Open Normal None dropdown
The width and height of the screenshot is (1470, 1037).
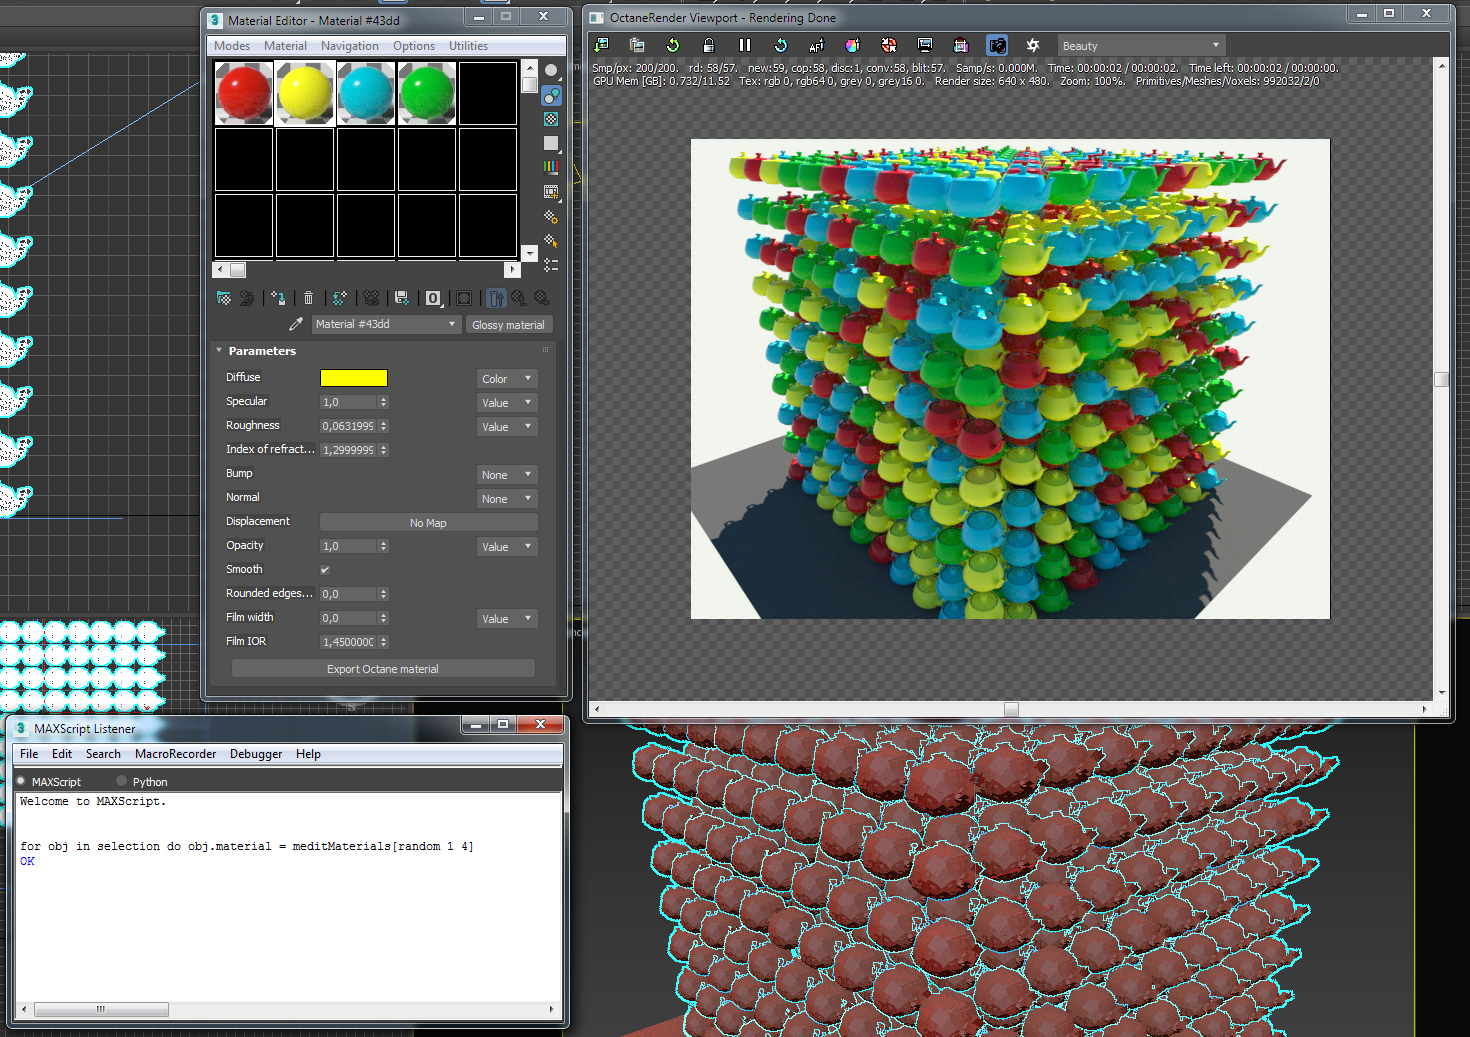(507, 498)
